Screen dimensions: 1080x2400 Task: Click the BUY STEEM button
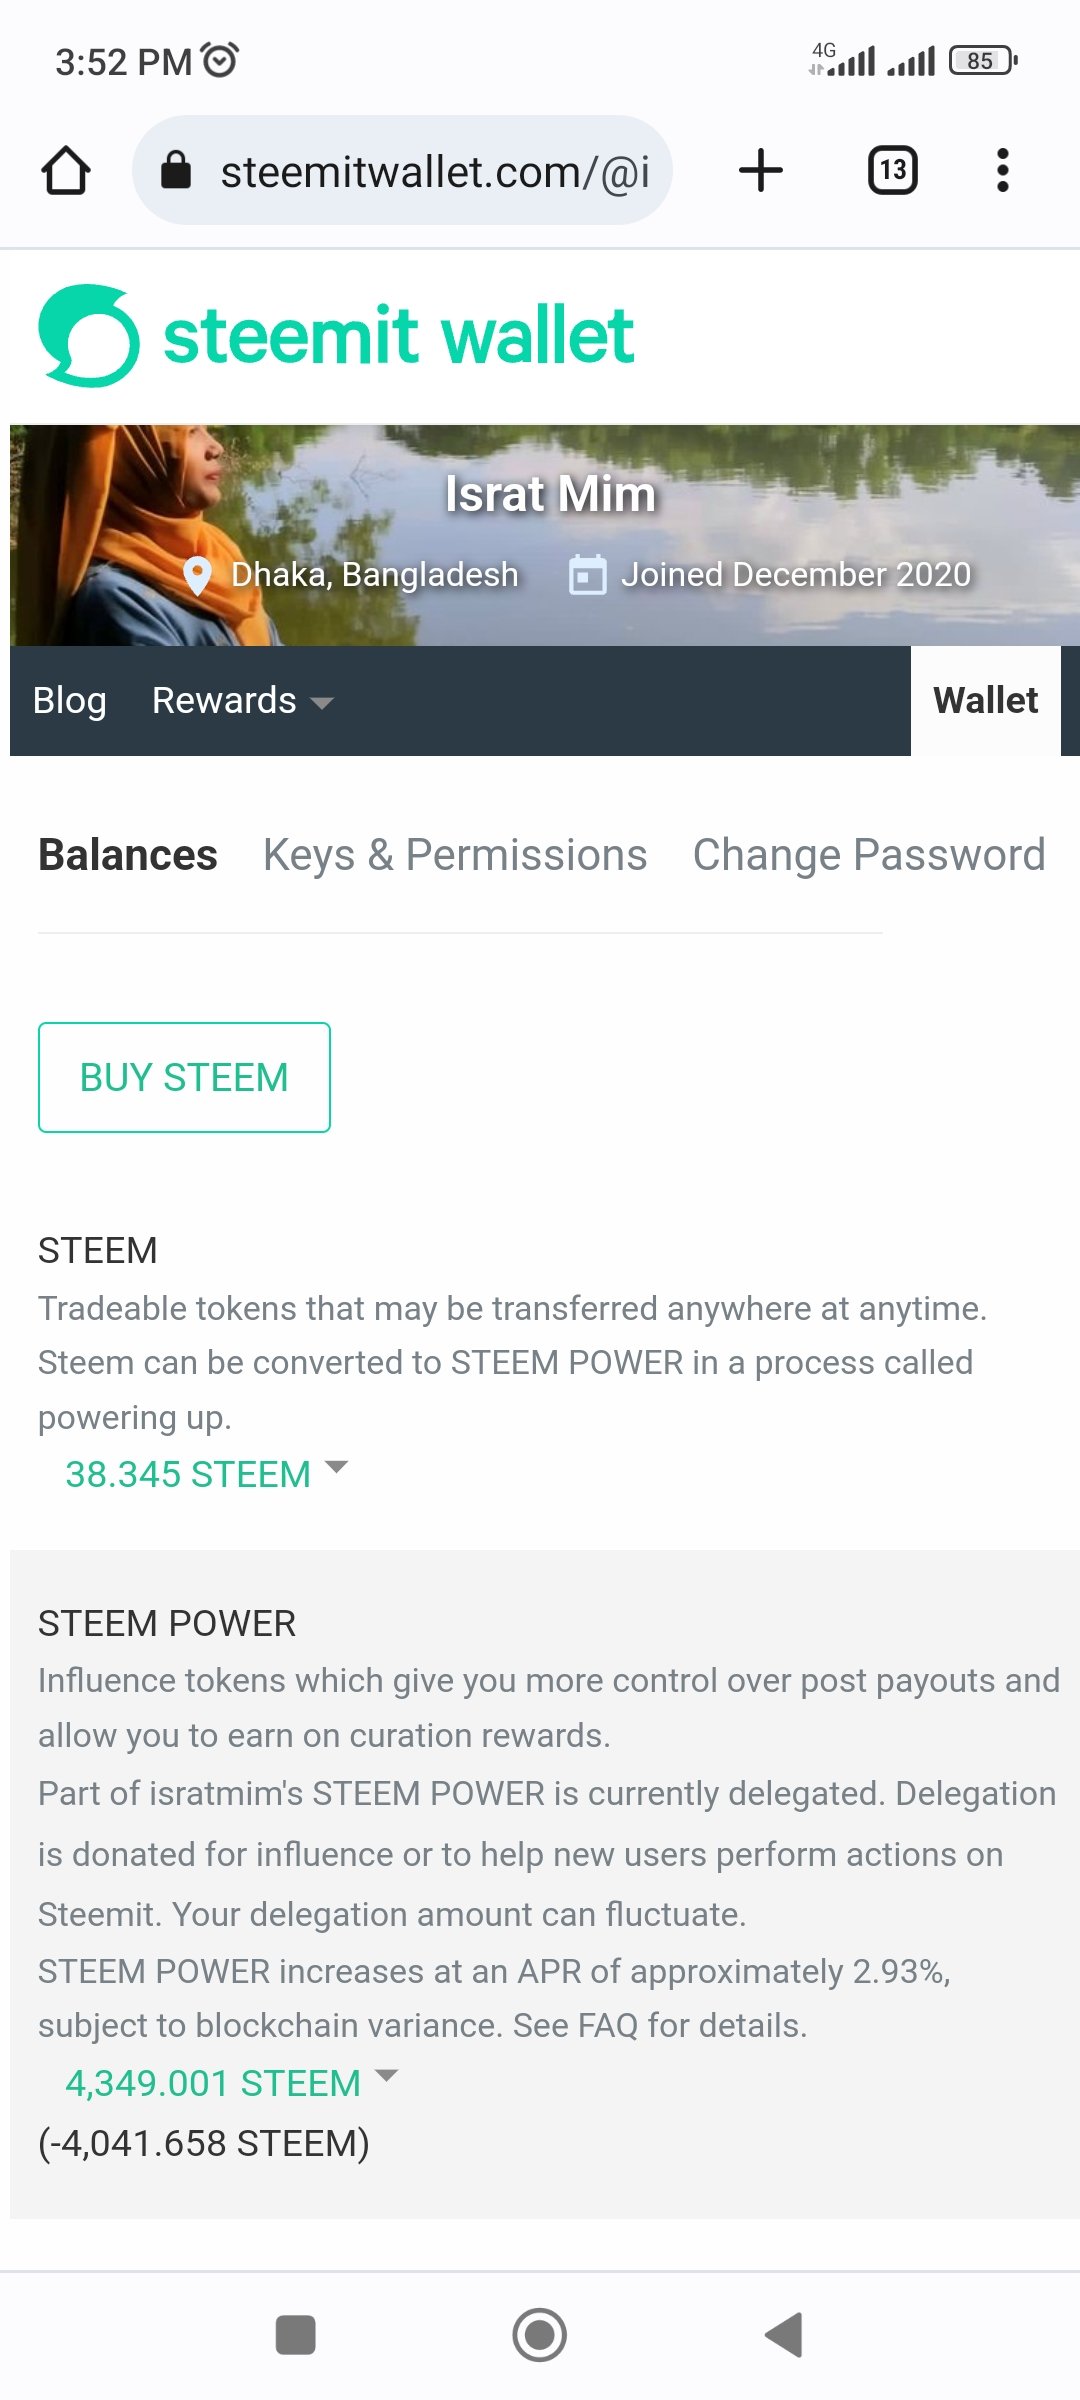[x=184, y=1077]
